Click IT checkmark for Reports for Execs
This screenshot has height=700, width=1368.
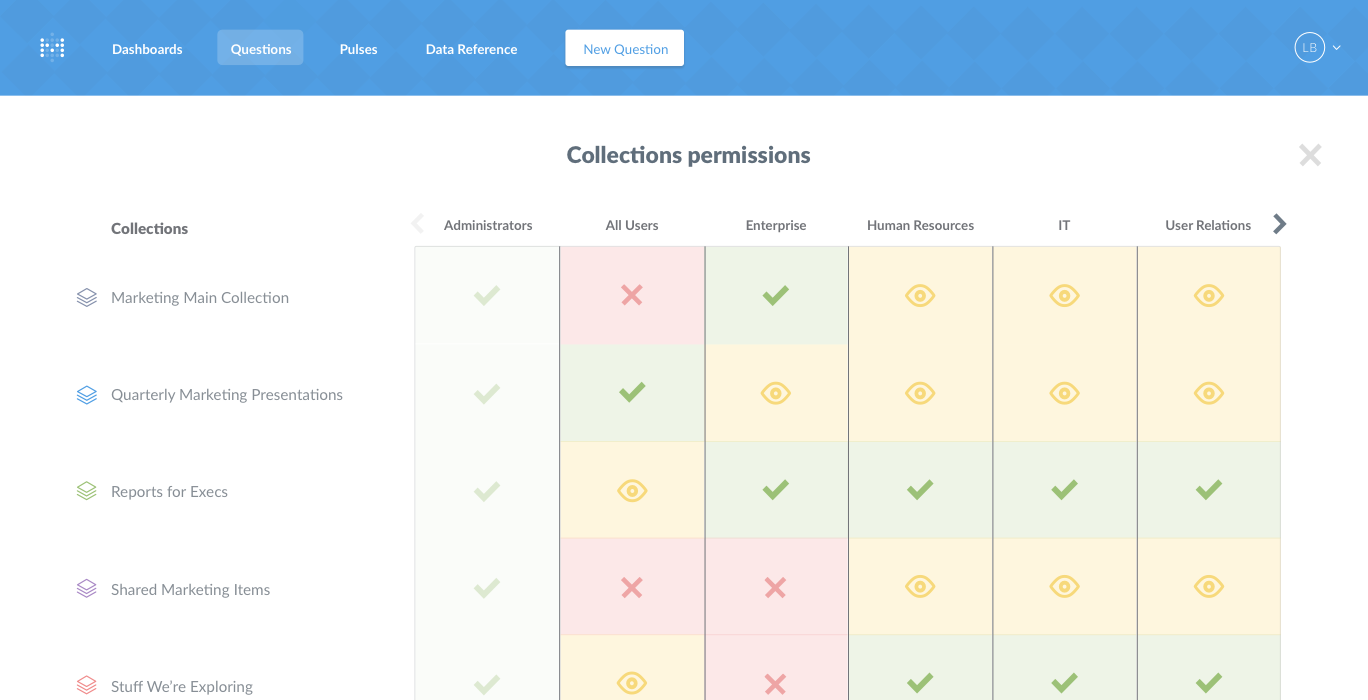pyautogui.click(x=1064, y=490)
